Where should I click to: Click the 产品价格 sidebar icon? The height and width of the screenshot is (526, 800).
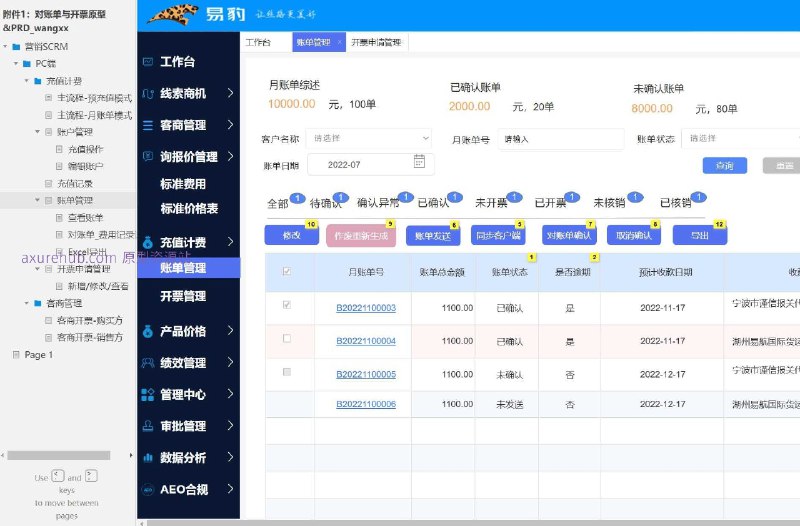point(148,332)
